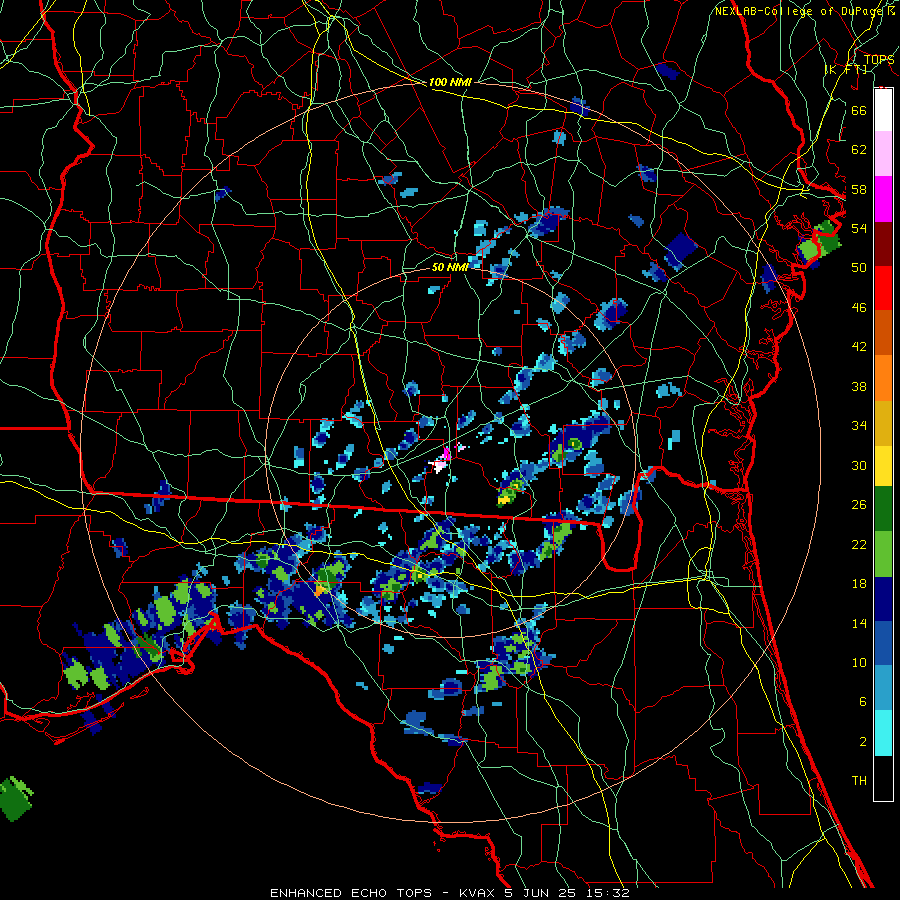Click the navy blue legend swatch

(883, 599)
